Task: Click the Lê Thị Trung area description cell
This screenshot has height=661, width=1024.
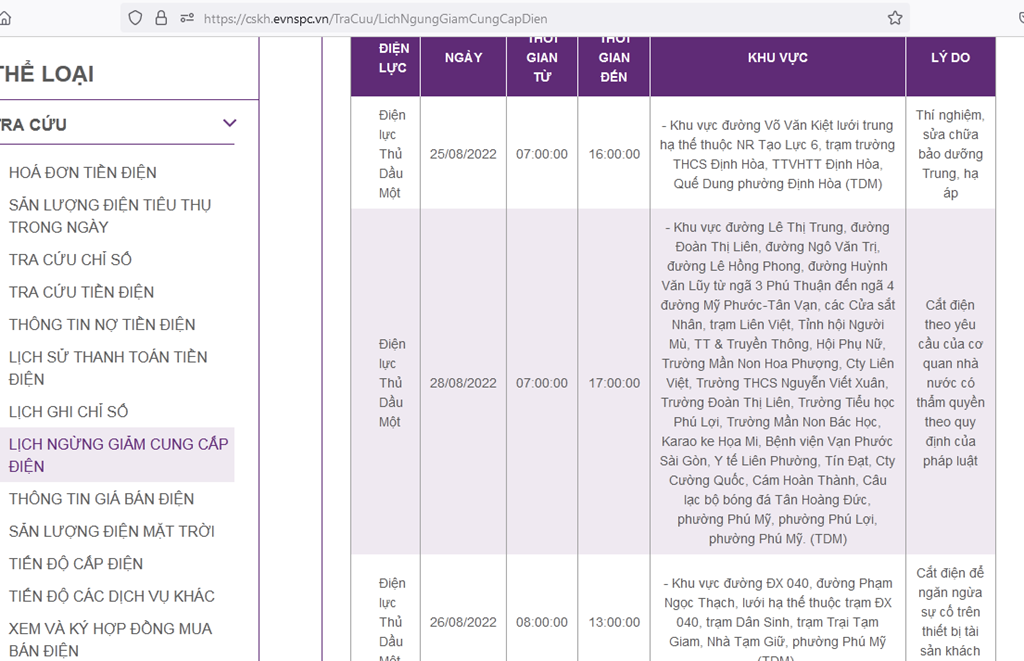Action: click(777, 383)
